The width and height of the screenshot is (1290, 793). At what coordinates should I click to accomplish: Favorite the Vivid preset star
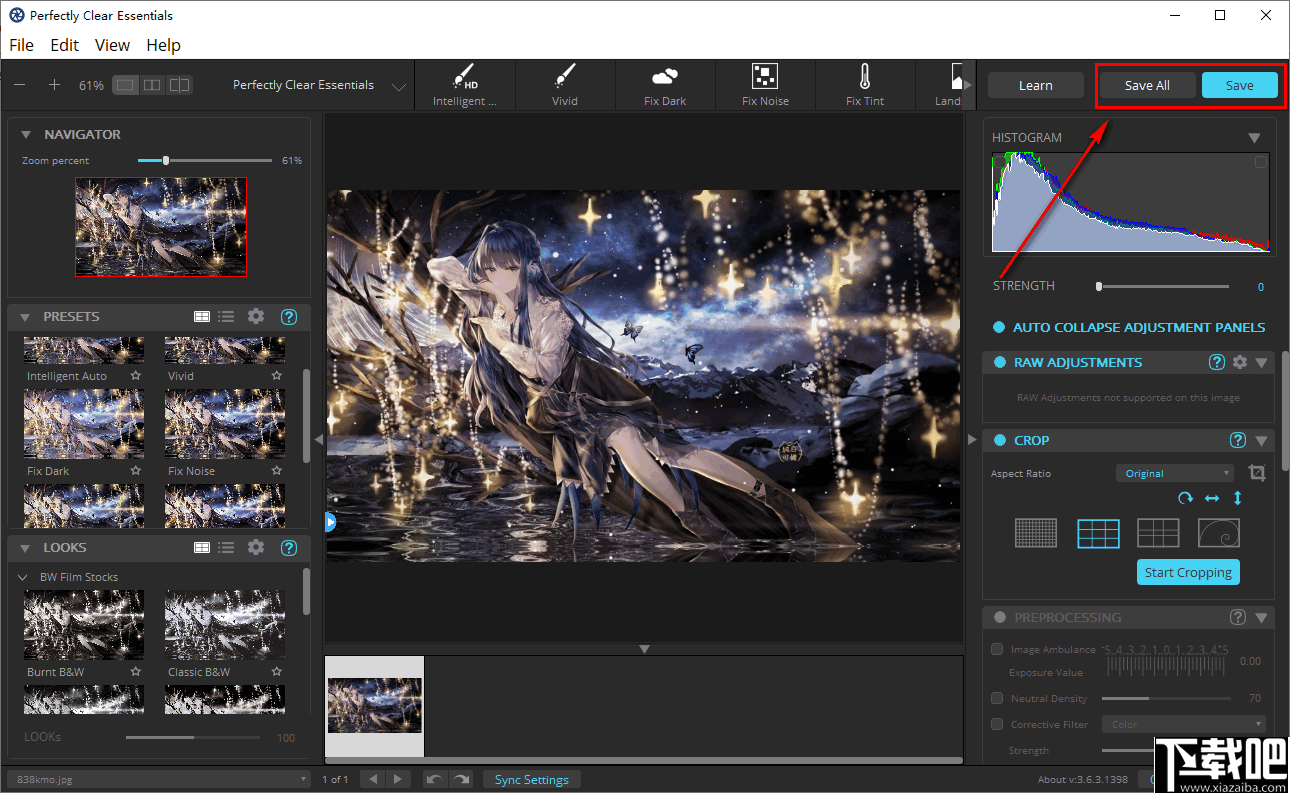tap(276, 376)
